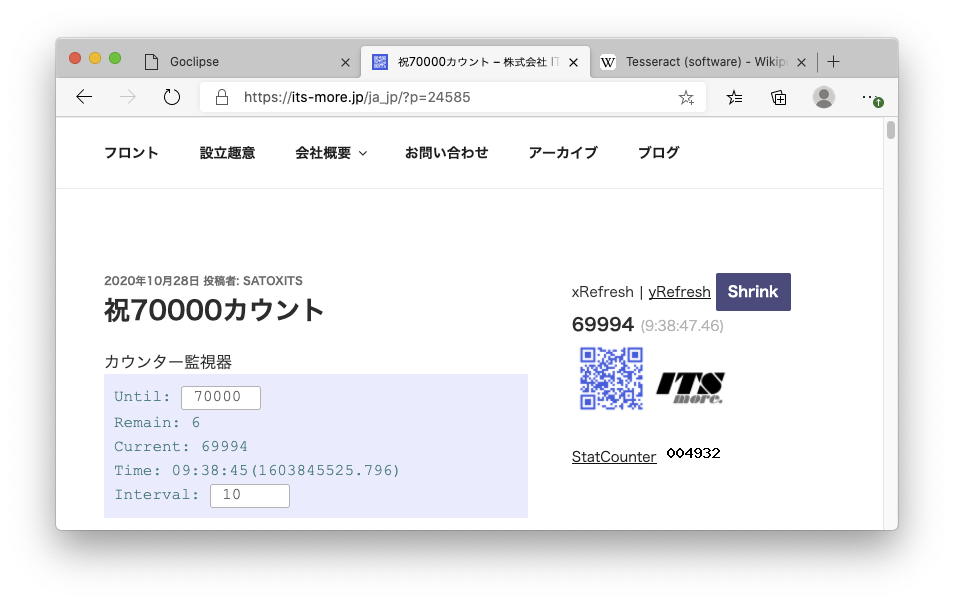Open the browser settings ellipsis menu
The image size is (954, 604).
pos(868,97)
